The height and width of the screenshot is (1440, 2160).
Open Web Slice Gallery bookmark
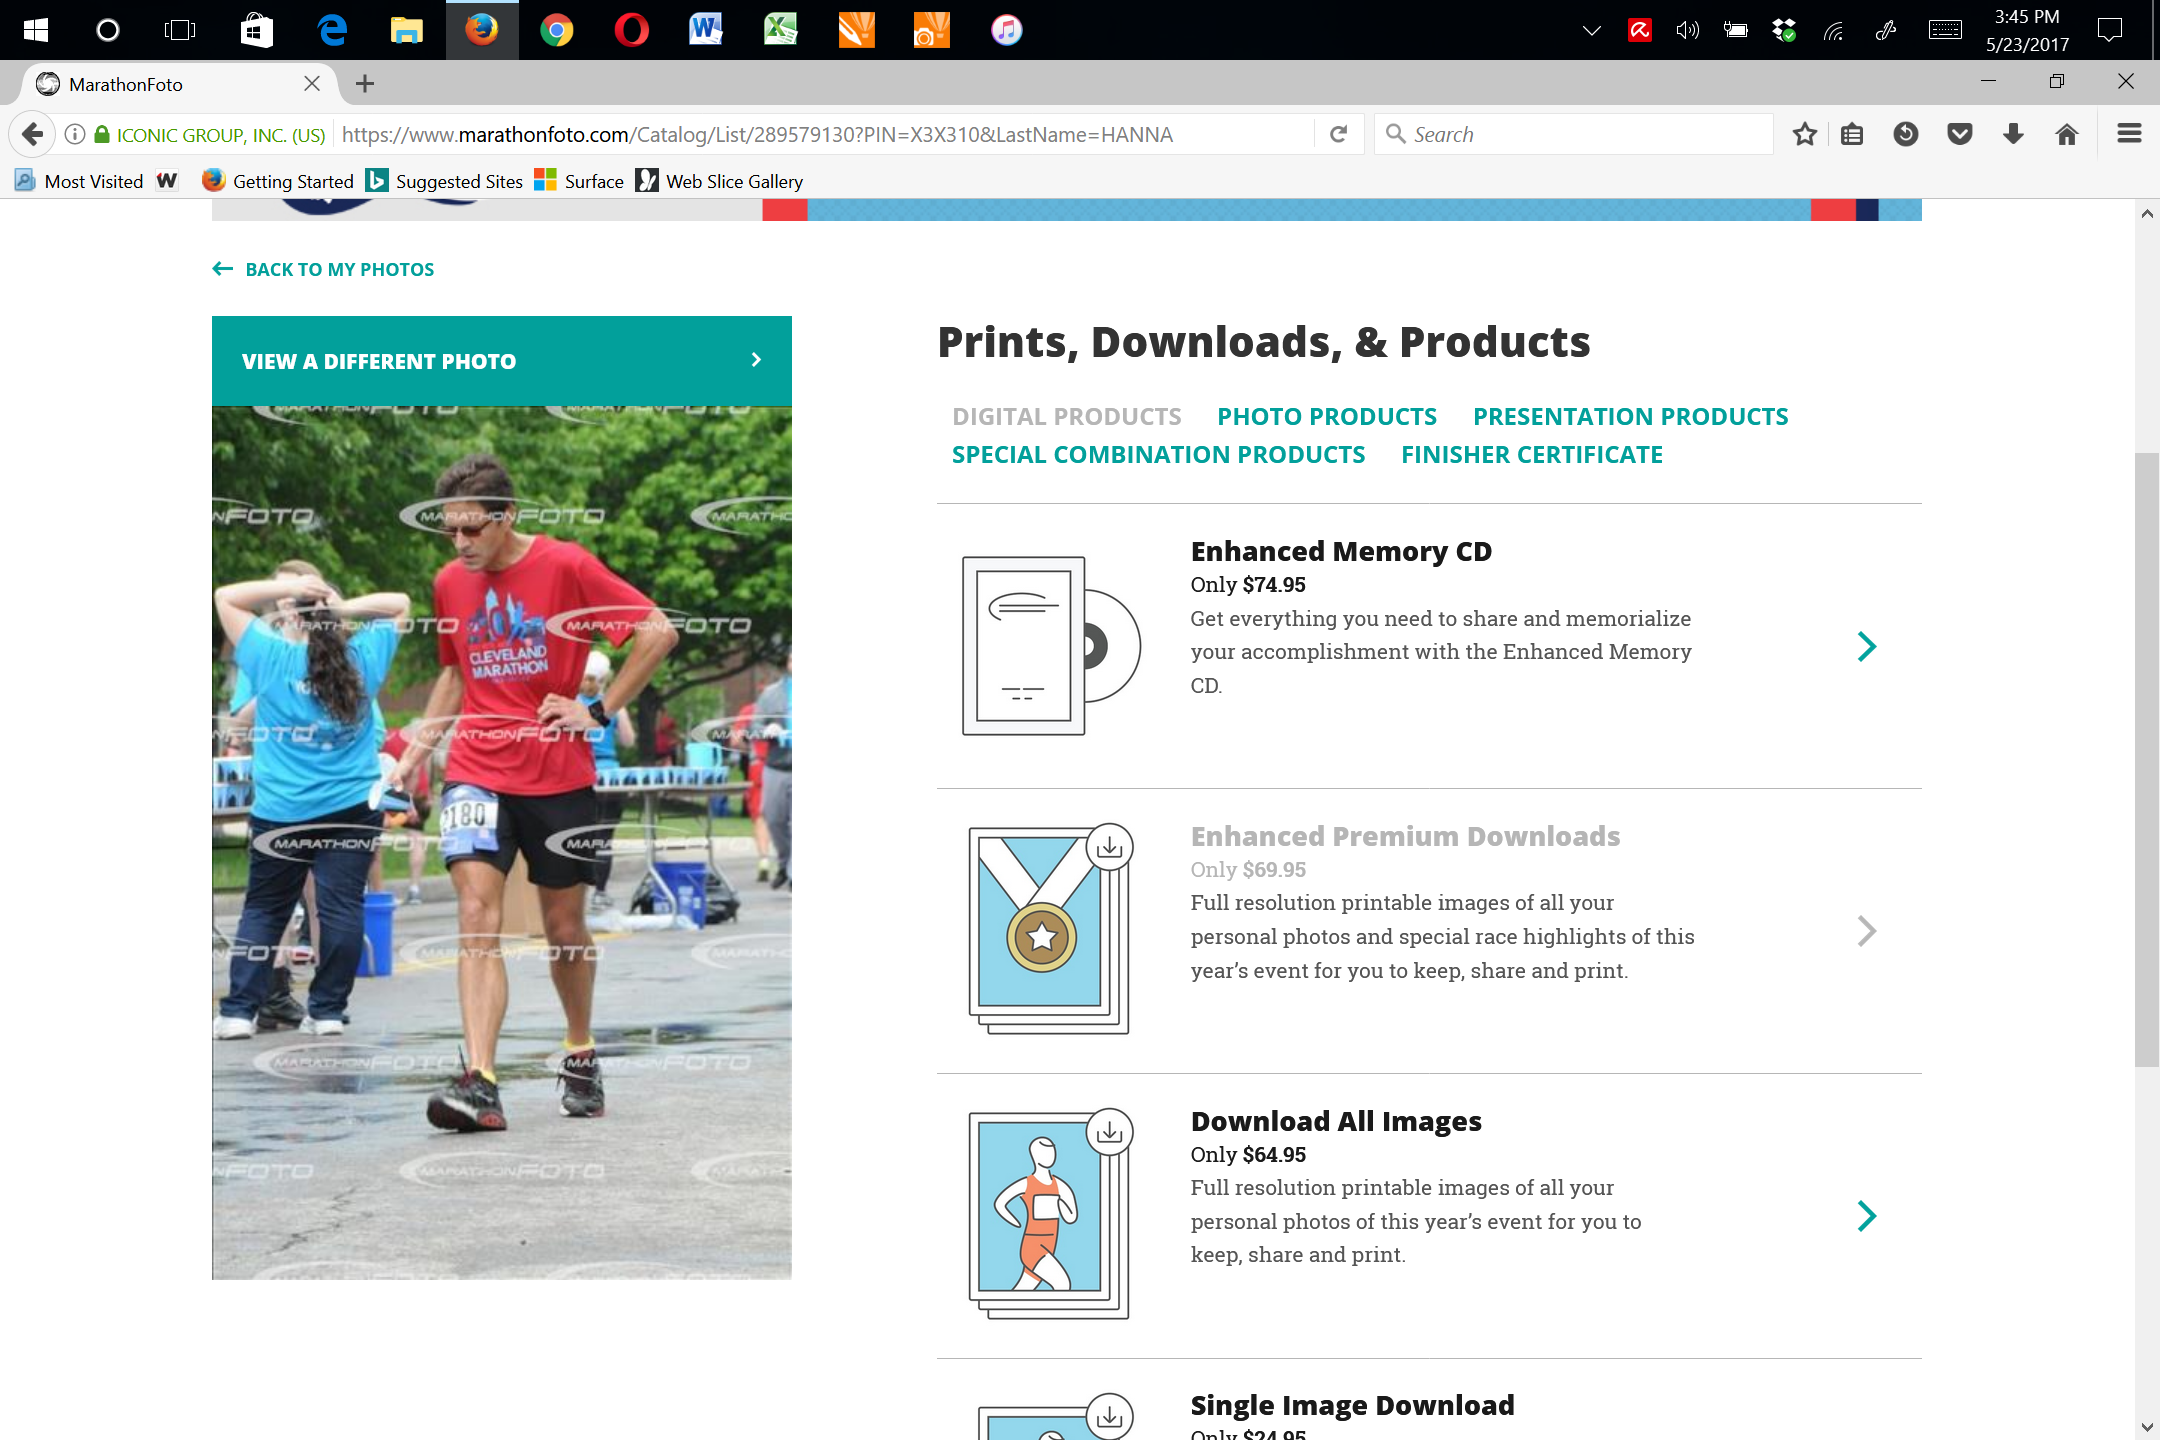pyautogui.click(x=719, y=181)
